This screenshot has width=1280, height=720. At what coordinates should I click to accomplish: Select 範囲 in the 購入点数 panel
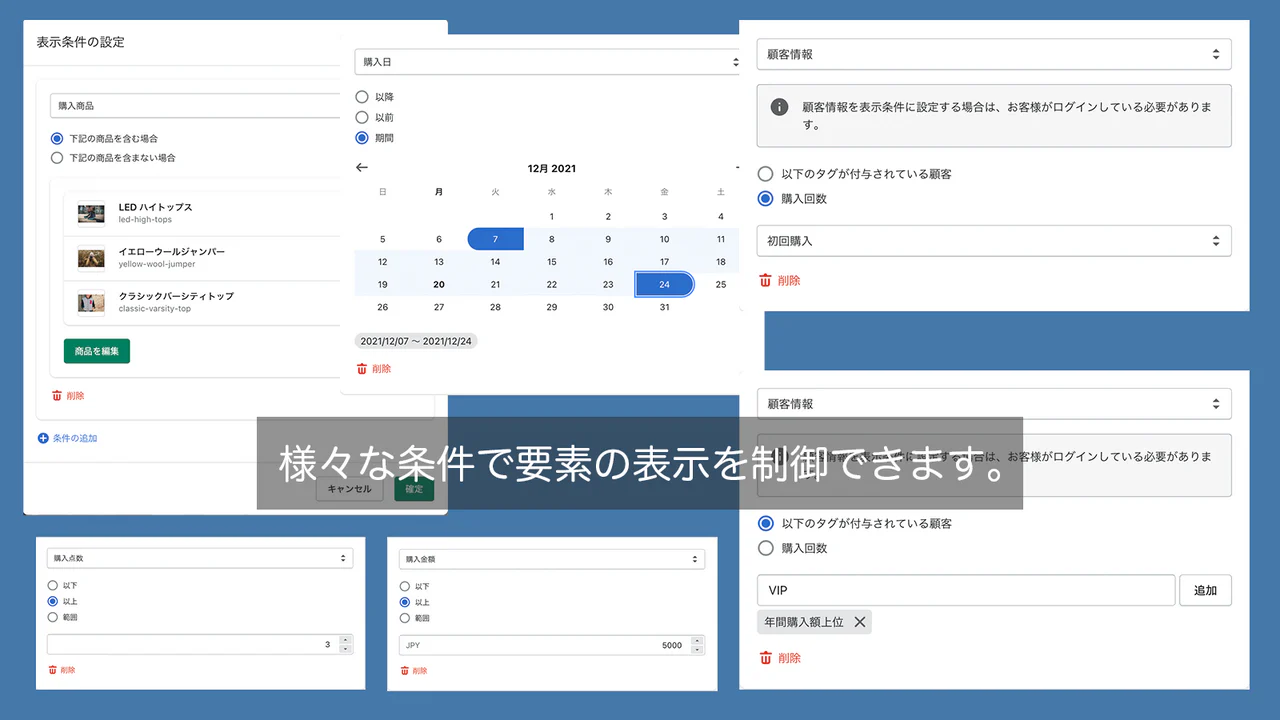52,617
